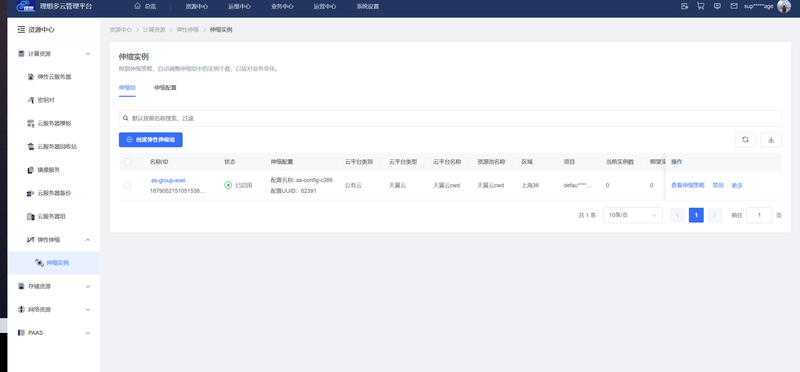Screen dimensions: 800x372
Task: Click the 共 1 条 total count text
Action: click(x=587, y=215)
